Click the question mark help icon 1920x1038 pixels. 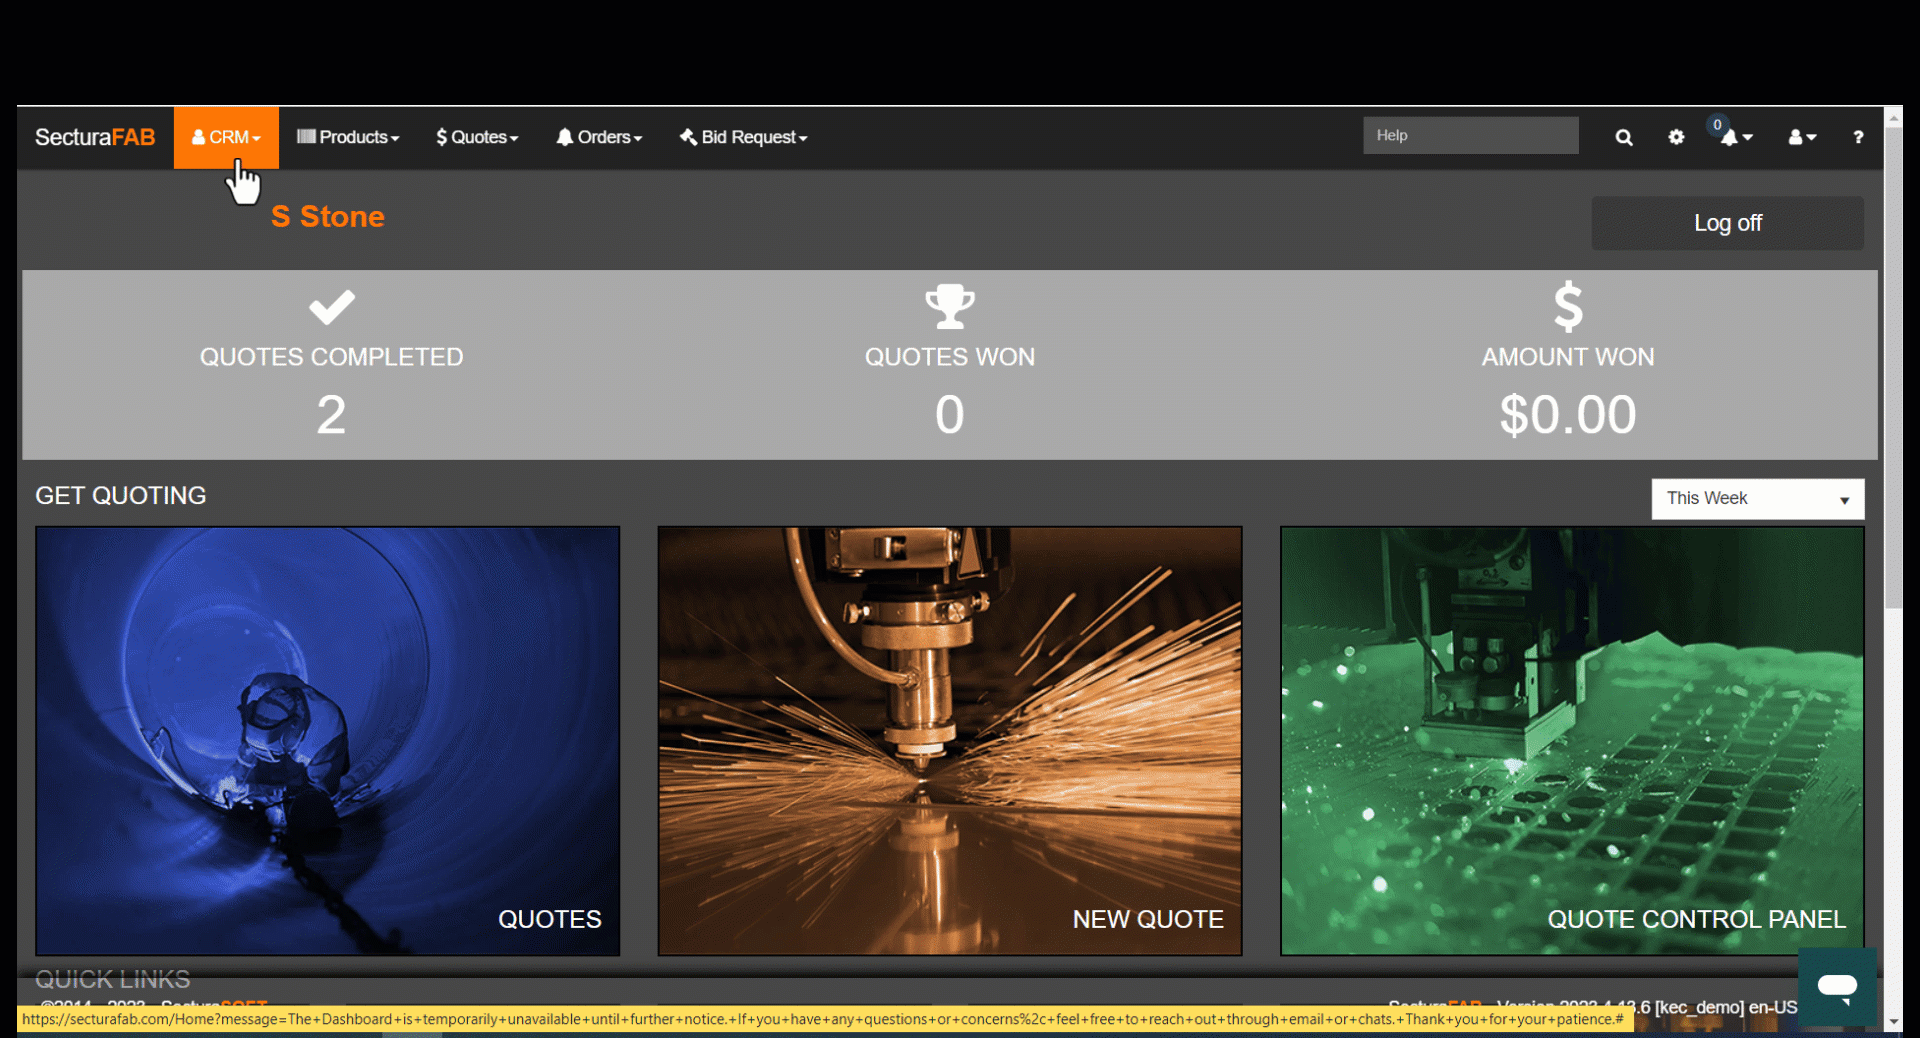pyautogui.click(x=1858, y=137)
